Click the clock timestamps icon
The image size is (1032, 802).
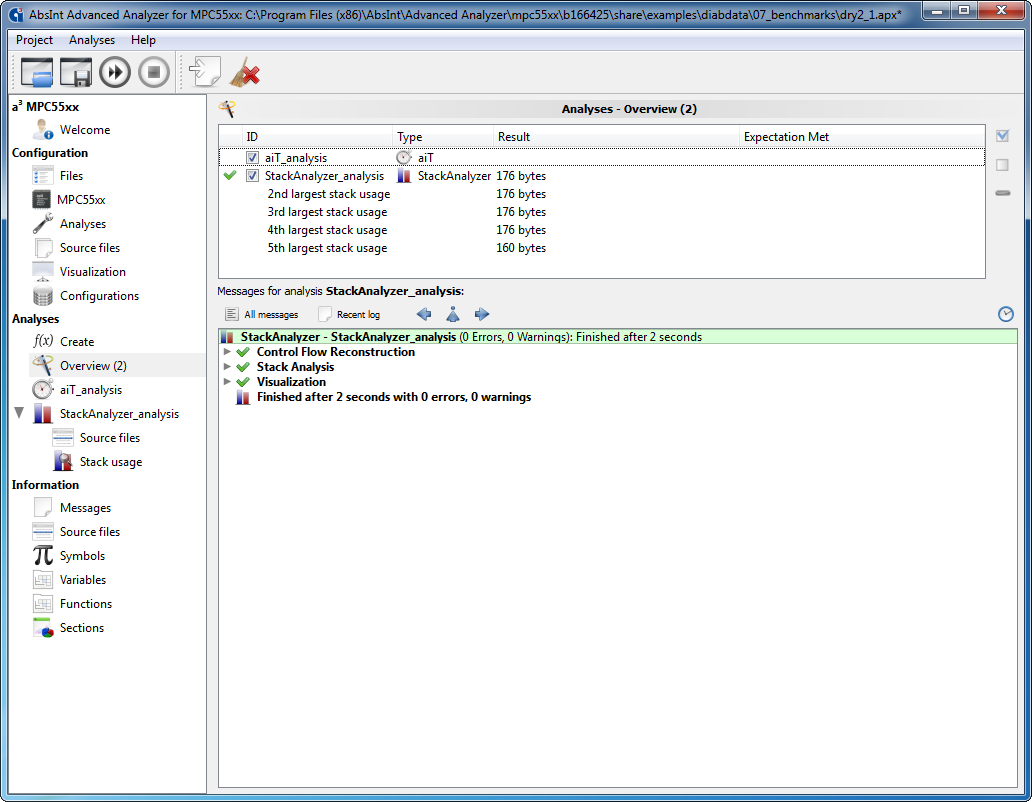coord(1006,314)
